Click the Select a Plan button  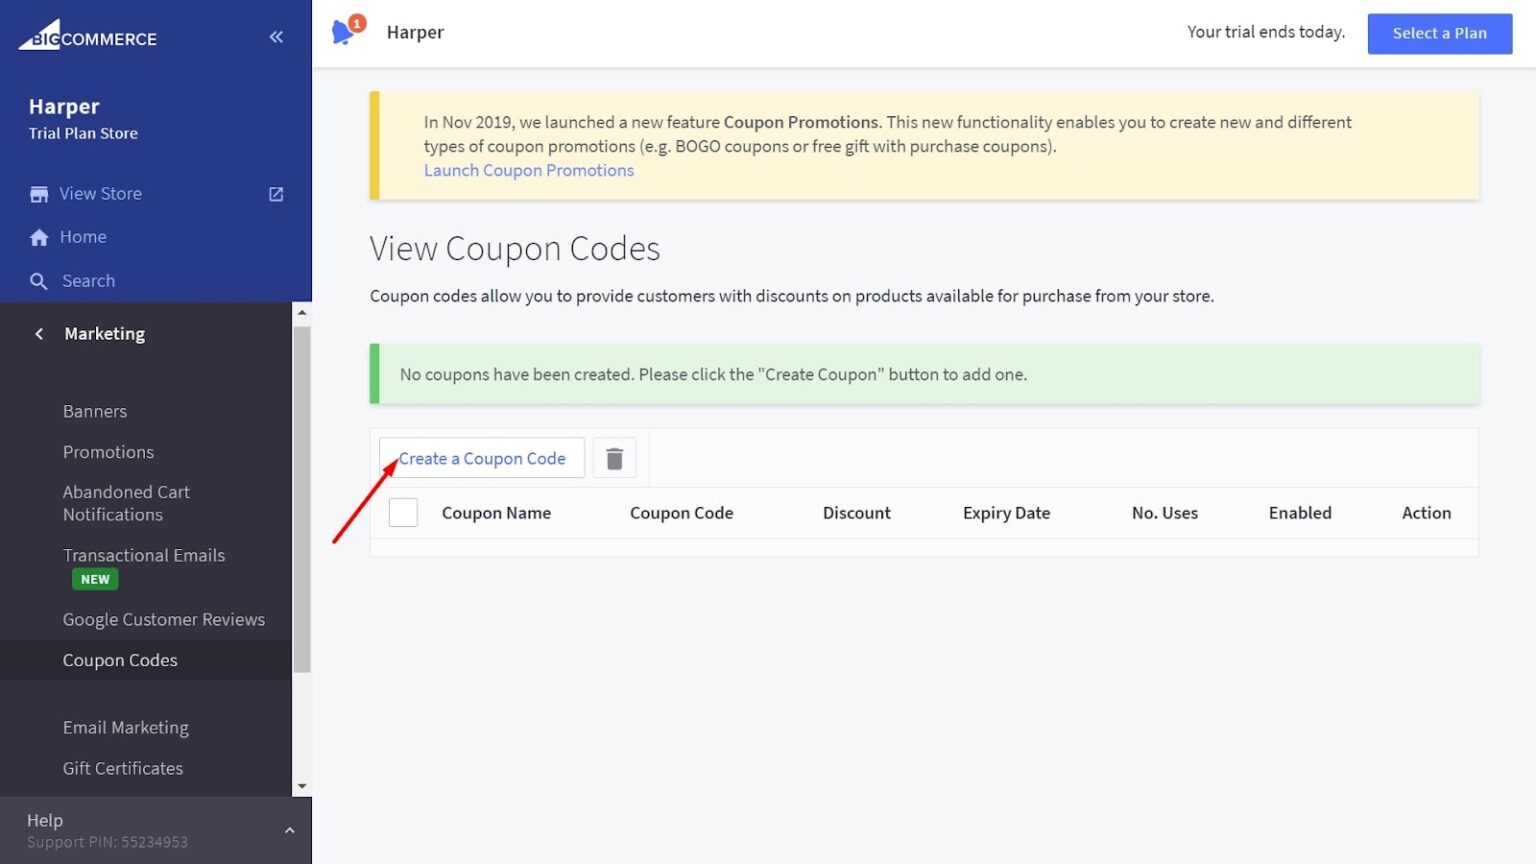1439,33
